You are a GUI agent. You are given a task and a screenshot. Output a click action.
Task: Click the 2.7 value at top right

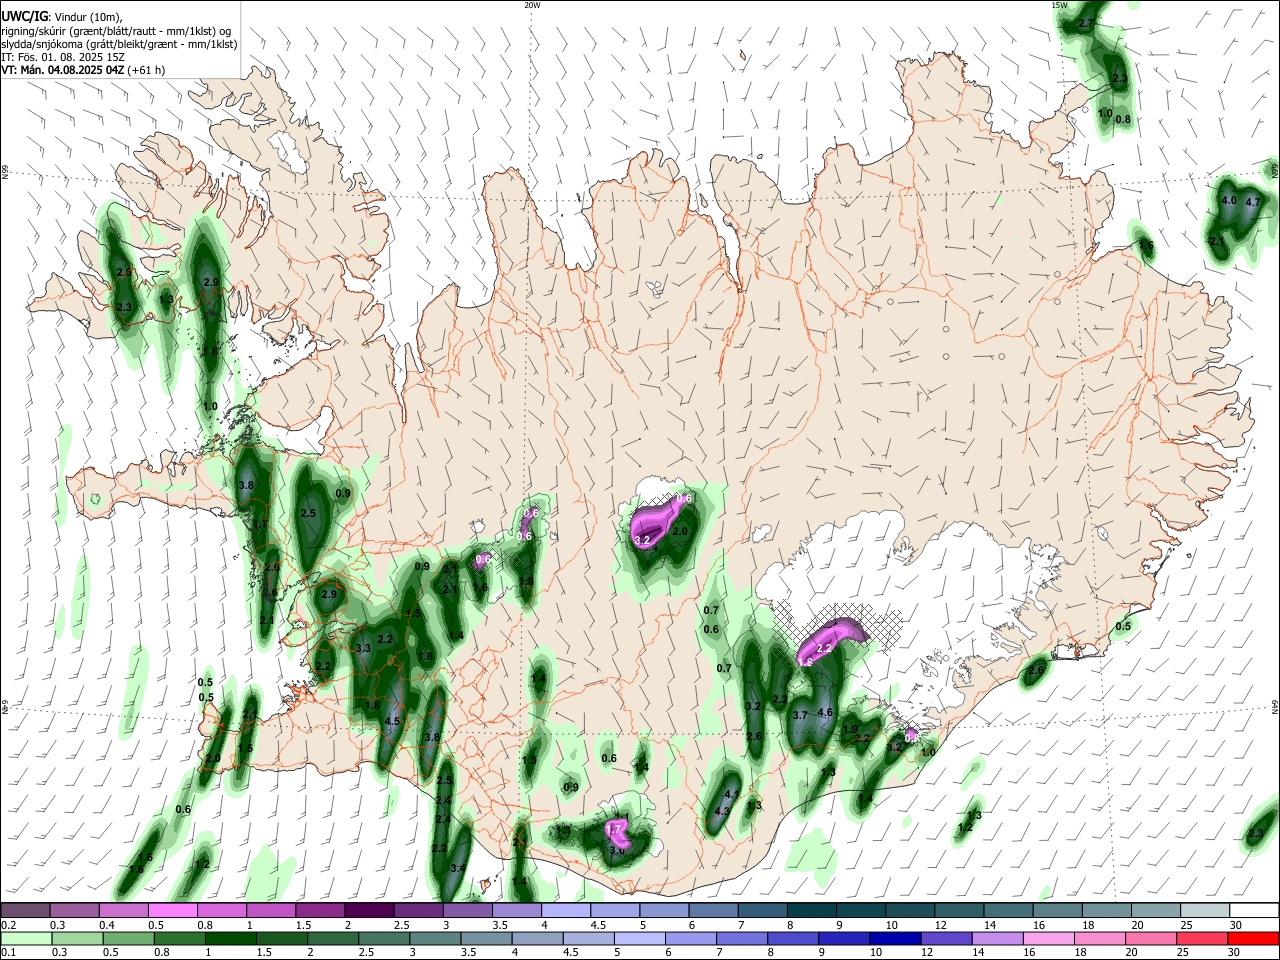coord(1087,23)
